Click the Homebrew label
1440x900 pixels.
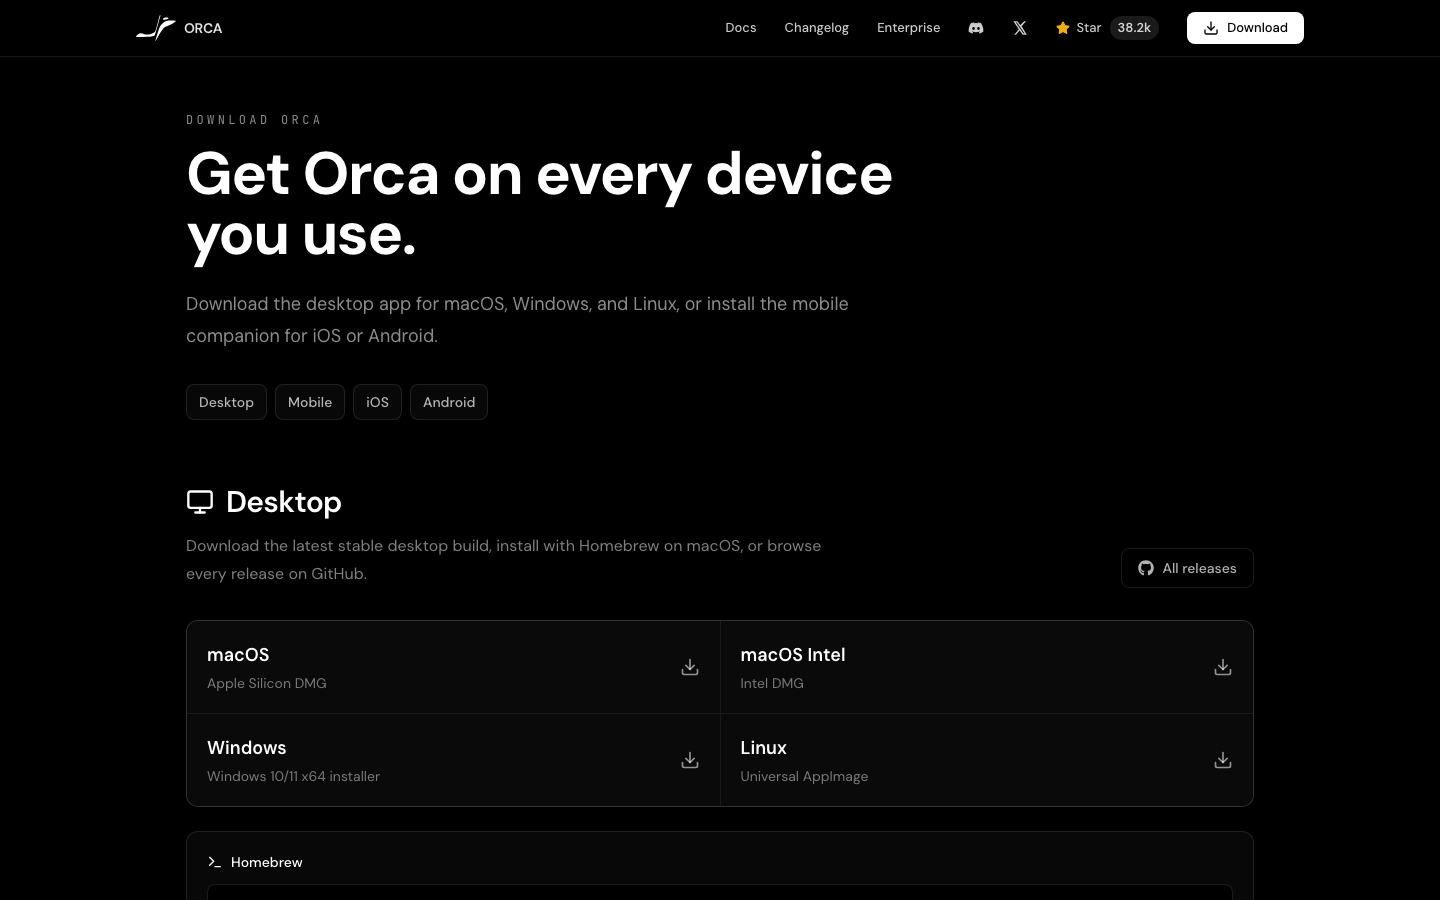click(267, 862)
